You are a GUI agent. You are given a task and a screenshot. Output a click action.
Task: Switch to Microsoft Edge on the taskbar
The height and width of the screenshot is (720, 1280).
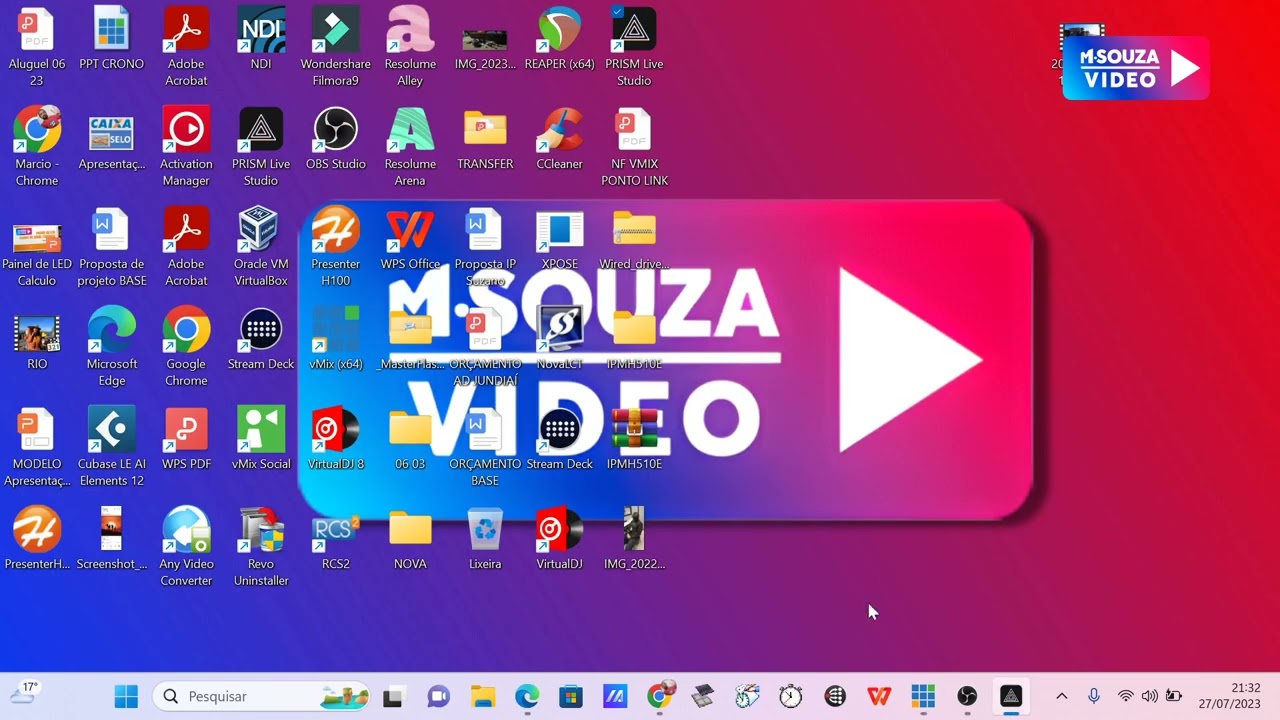(527, 696)
